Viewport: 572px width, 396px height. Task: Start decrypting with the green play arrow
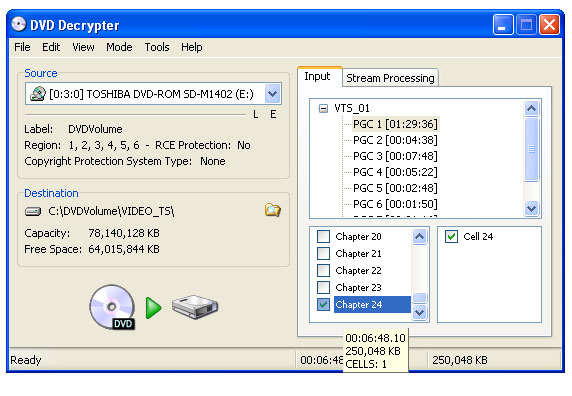tap(153, 308)
